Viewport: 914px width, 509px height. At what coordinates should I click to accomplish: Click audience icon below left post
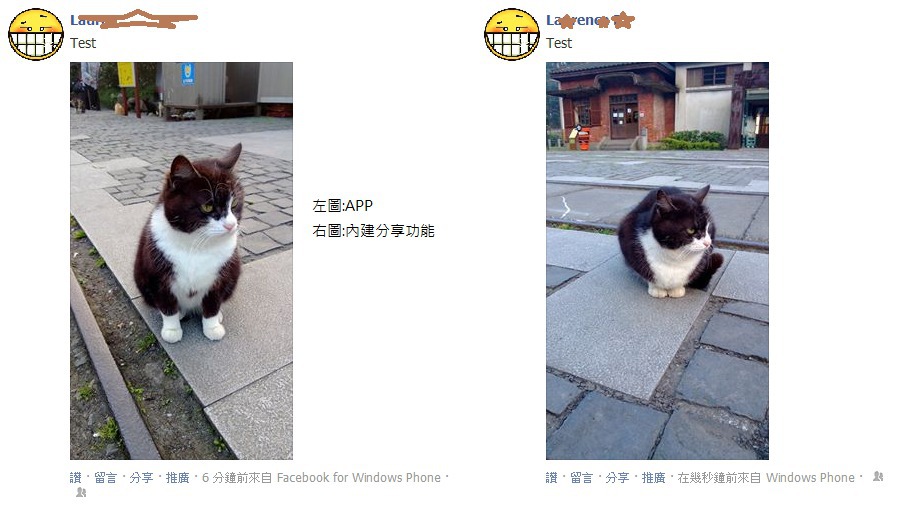click(81, 493)
